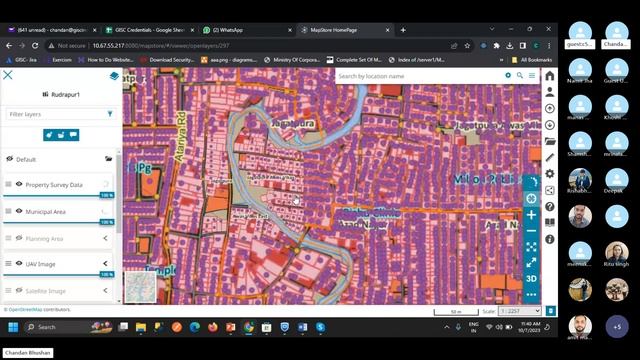
Task: Open the catalog folder icon in sidebar
Action: (550, 141)
